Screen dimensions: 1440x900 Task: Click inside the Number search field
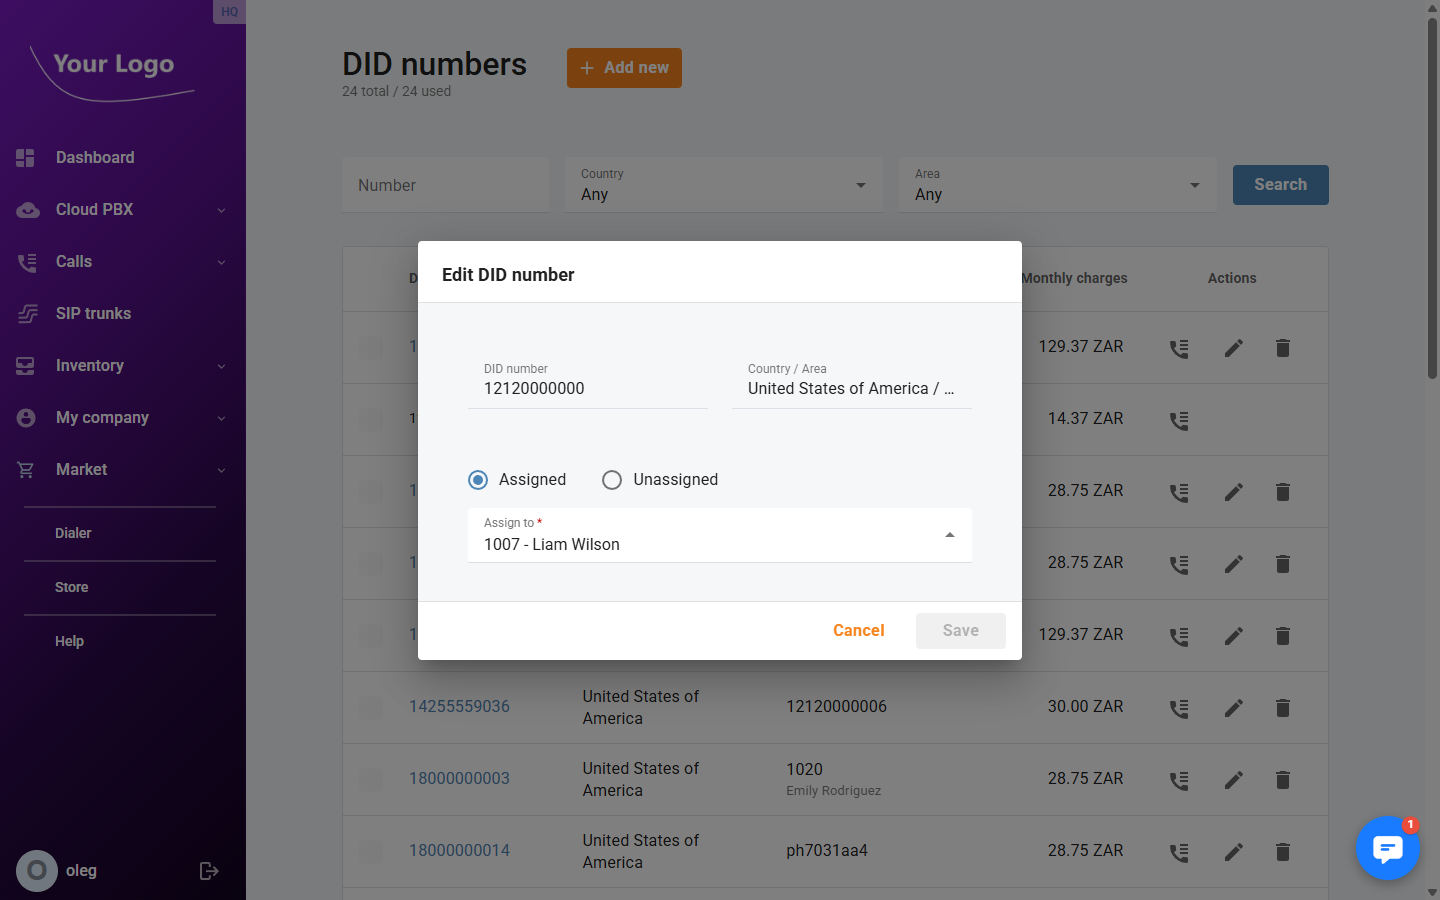click(x=445, y=185)
